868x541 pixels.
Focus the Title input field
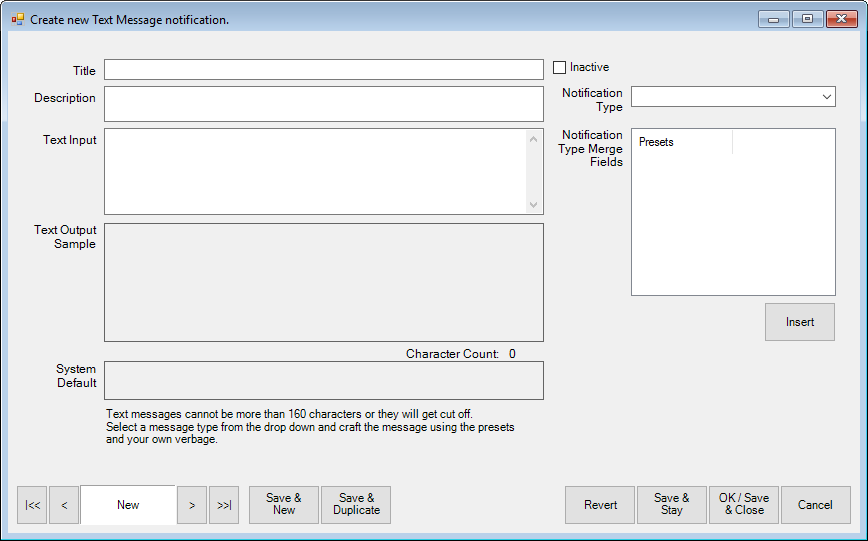point(323,70)
